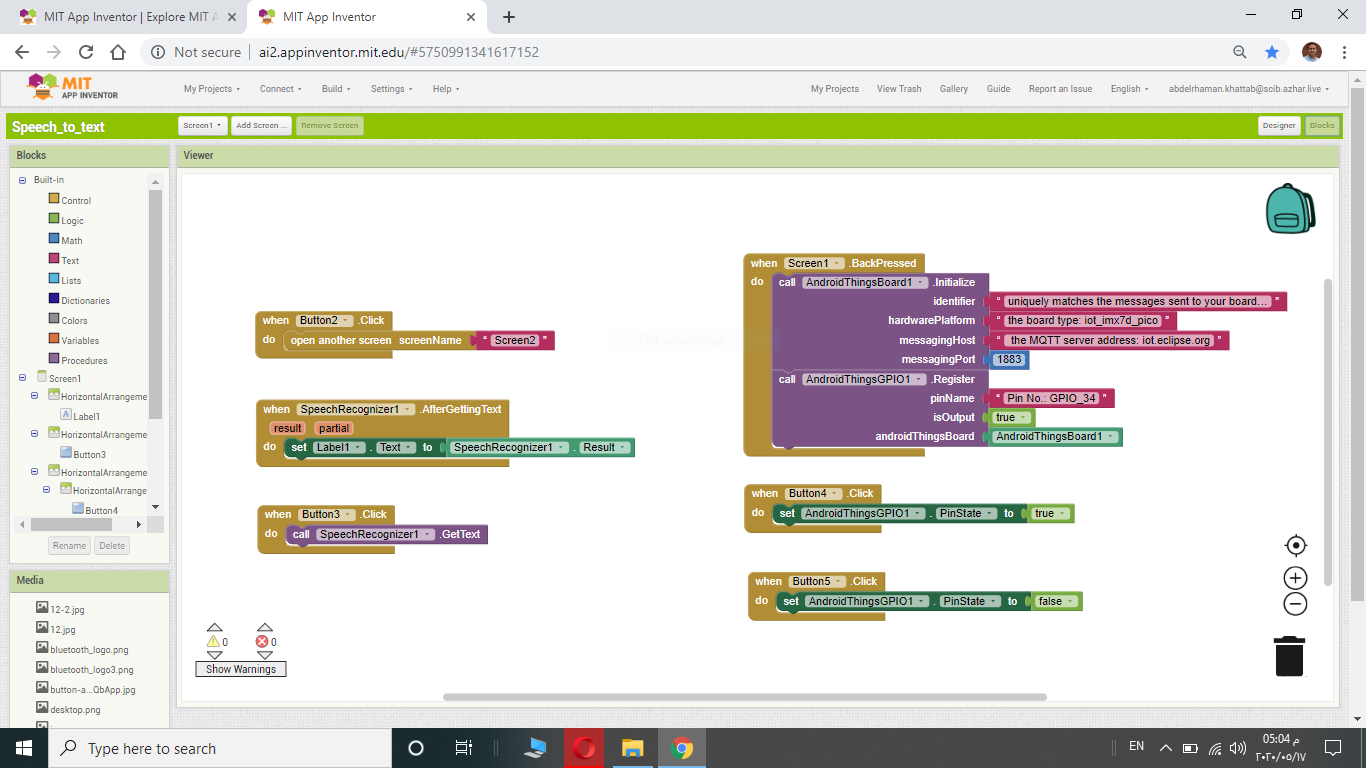Click the MIT App Inventor logo
Image resolution: width=1366 pixels, height=768 pixels.
tap(73, 88)
